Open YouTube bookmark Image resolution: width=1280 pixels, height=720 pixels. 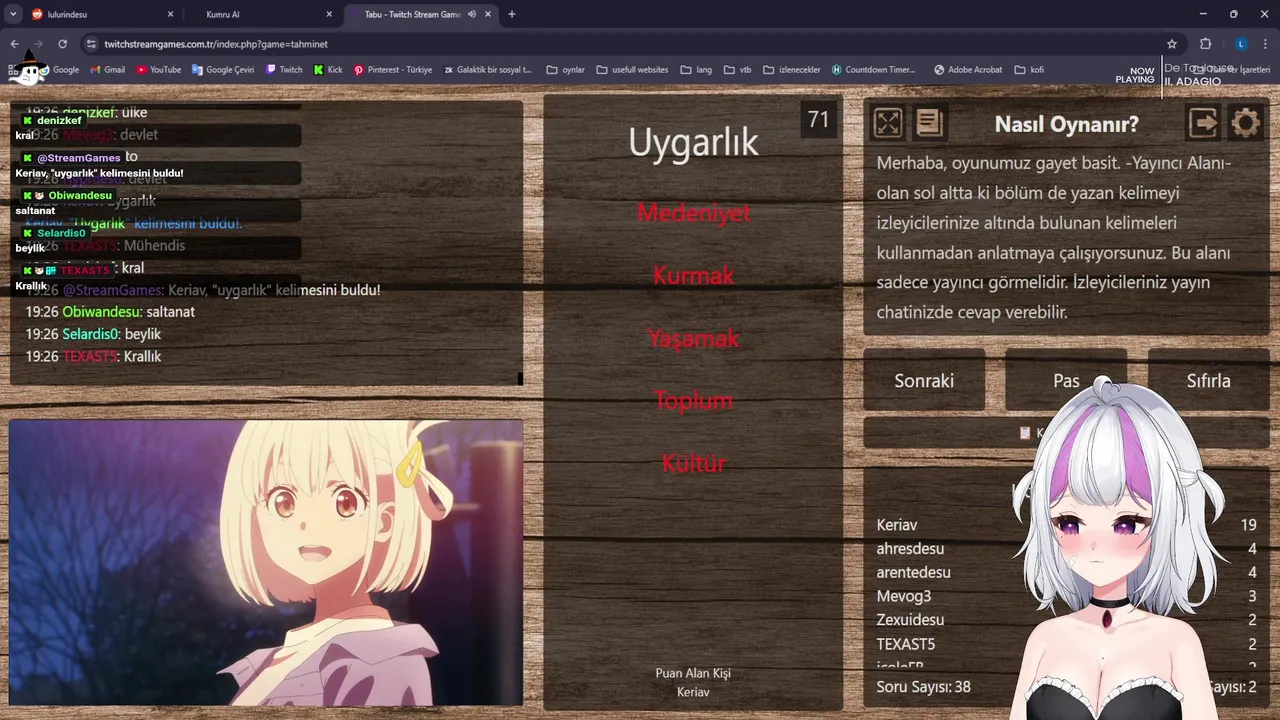tap(159, 70)
